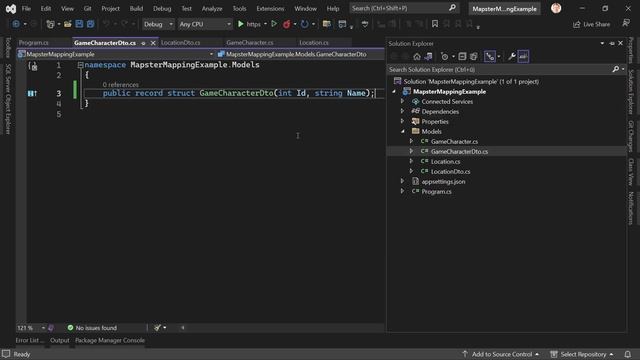Click Start Without Debugging outline play icon
The width and height of the screenshot is (640, 360).
tap(274, 24)
